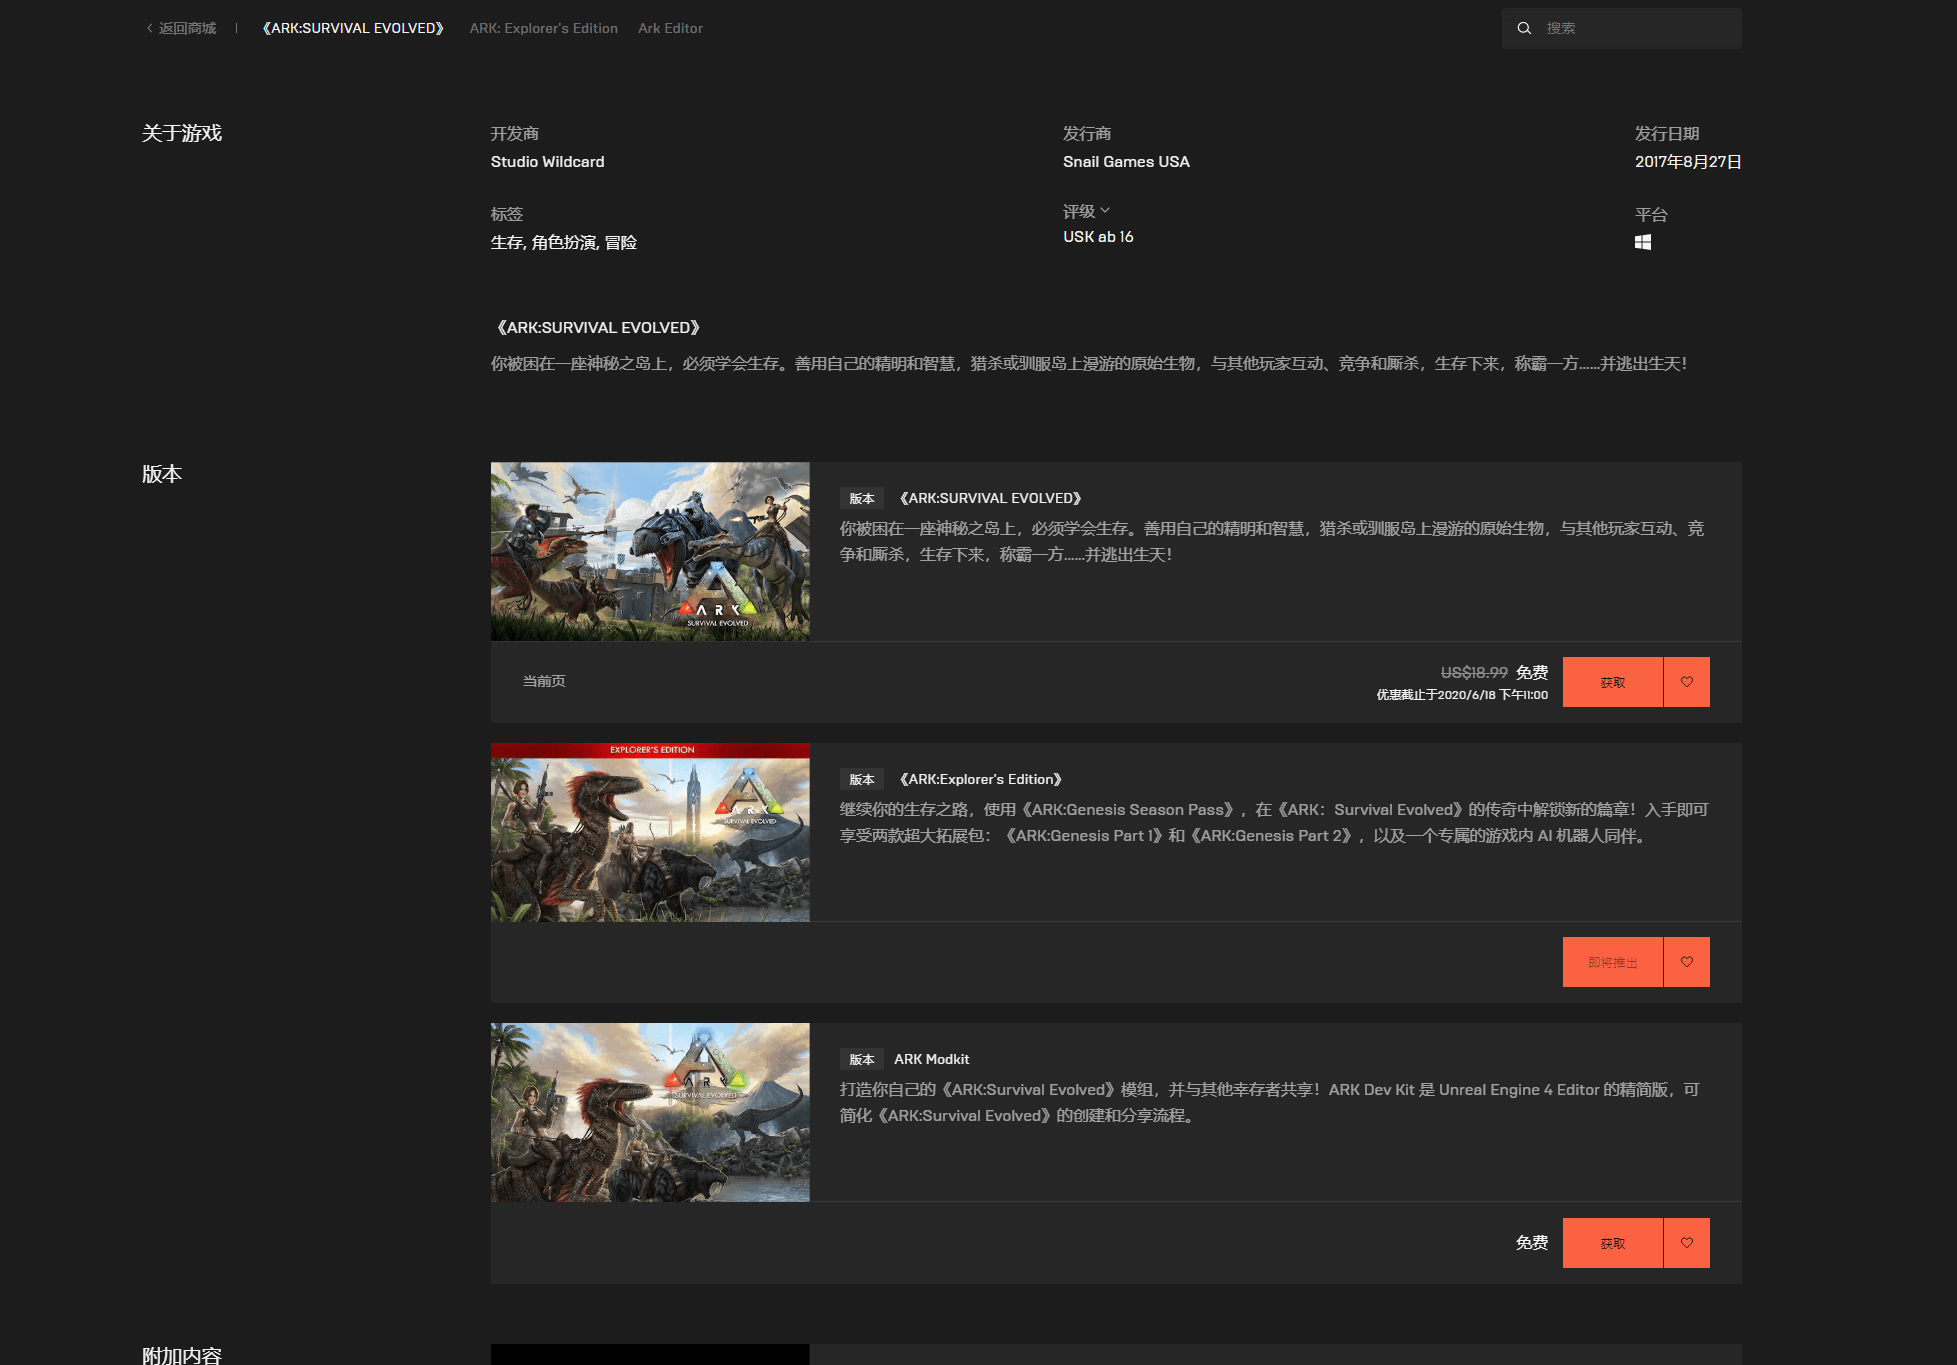Click the search magnifier icon

click(1524, 28)
